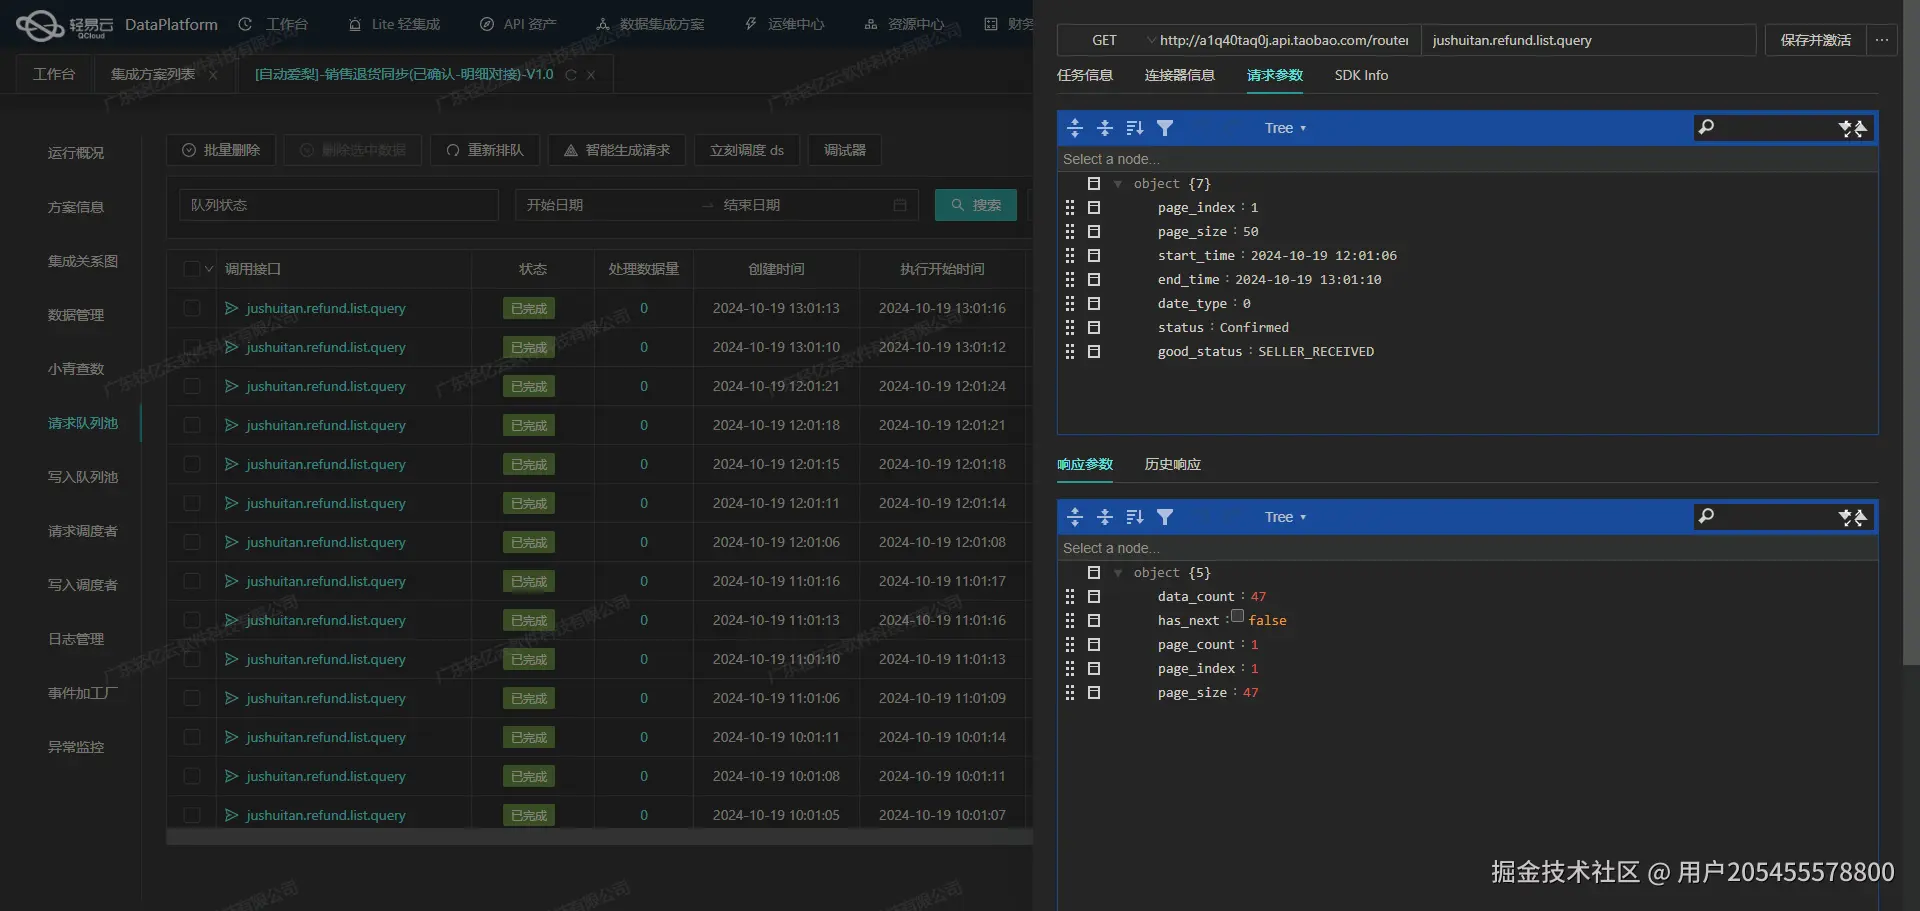
Task: Check the row created at 2024-10-19 12:01:18
Action: click(192, 425)
